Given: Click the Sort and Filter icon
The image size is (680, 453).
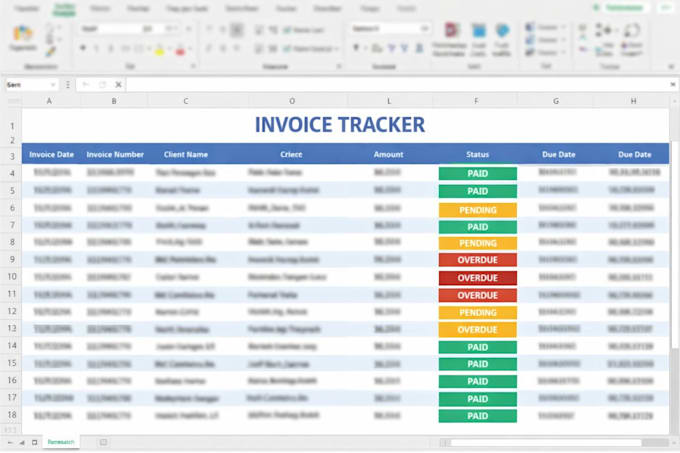Looking at the screenshot, I should point(603,29).
